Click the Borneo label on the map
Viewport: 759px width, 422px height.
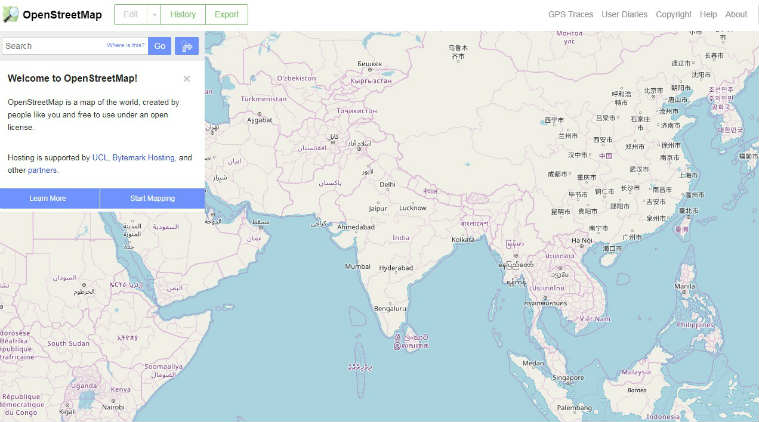pos(637,390)
